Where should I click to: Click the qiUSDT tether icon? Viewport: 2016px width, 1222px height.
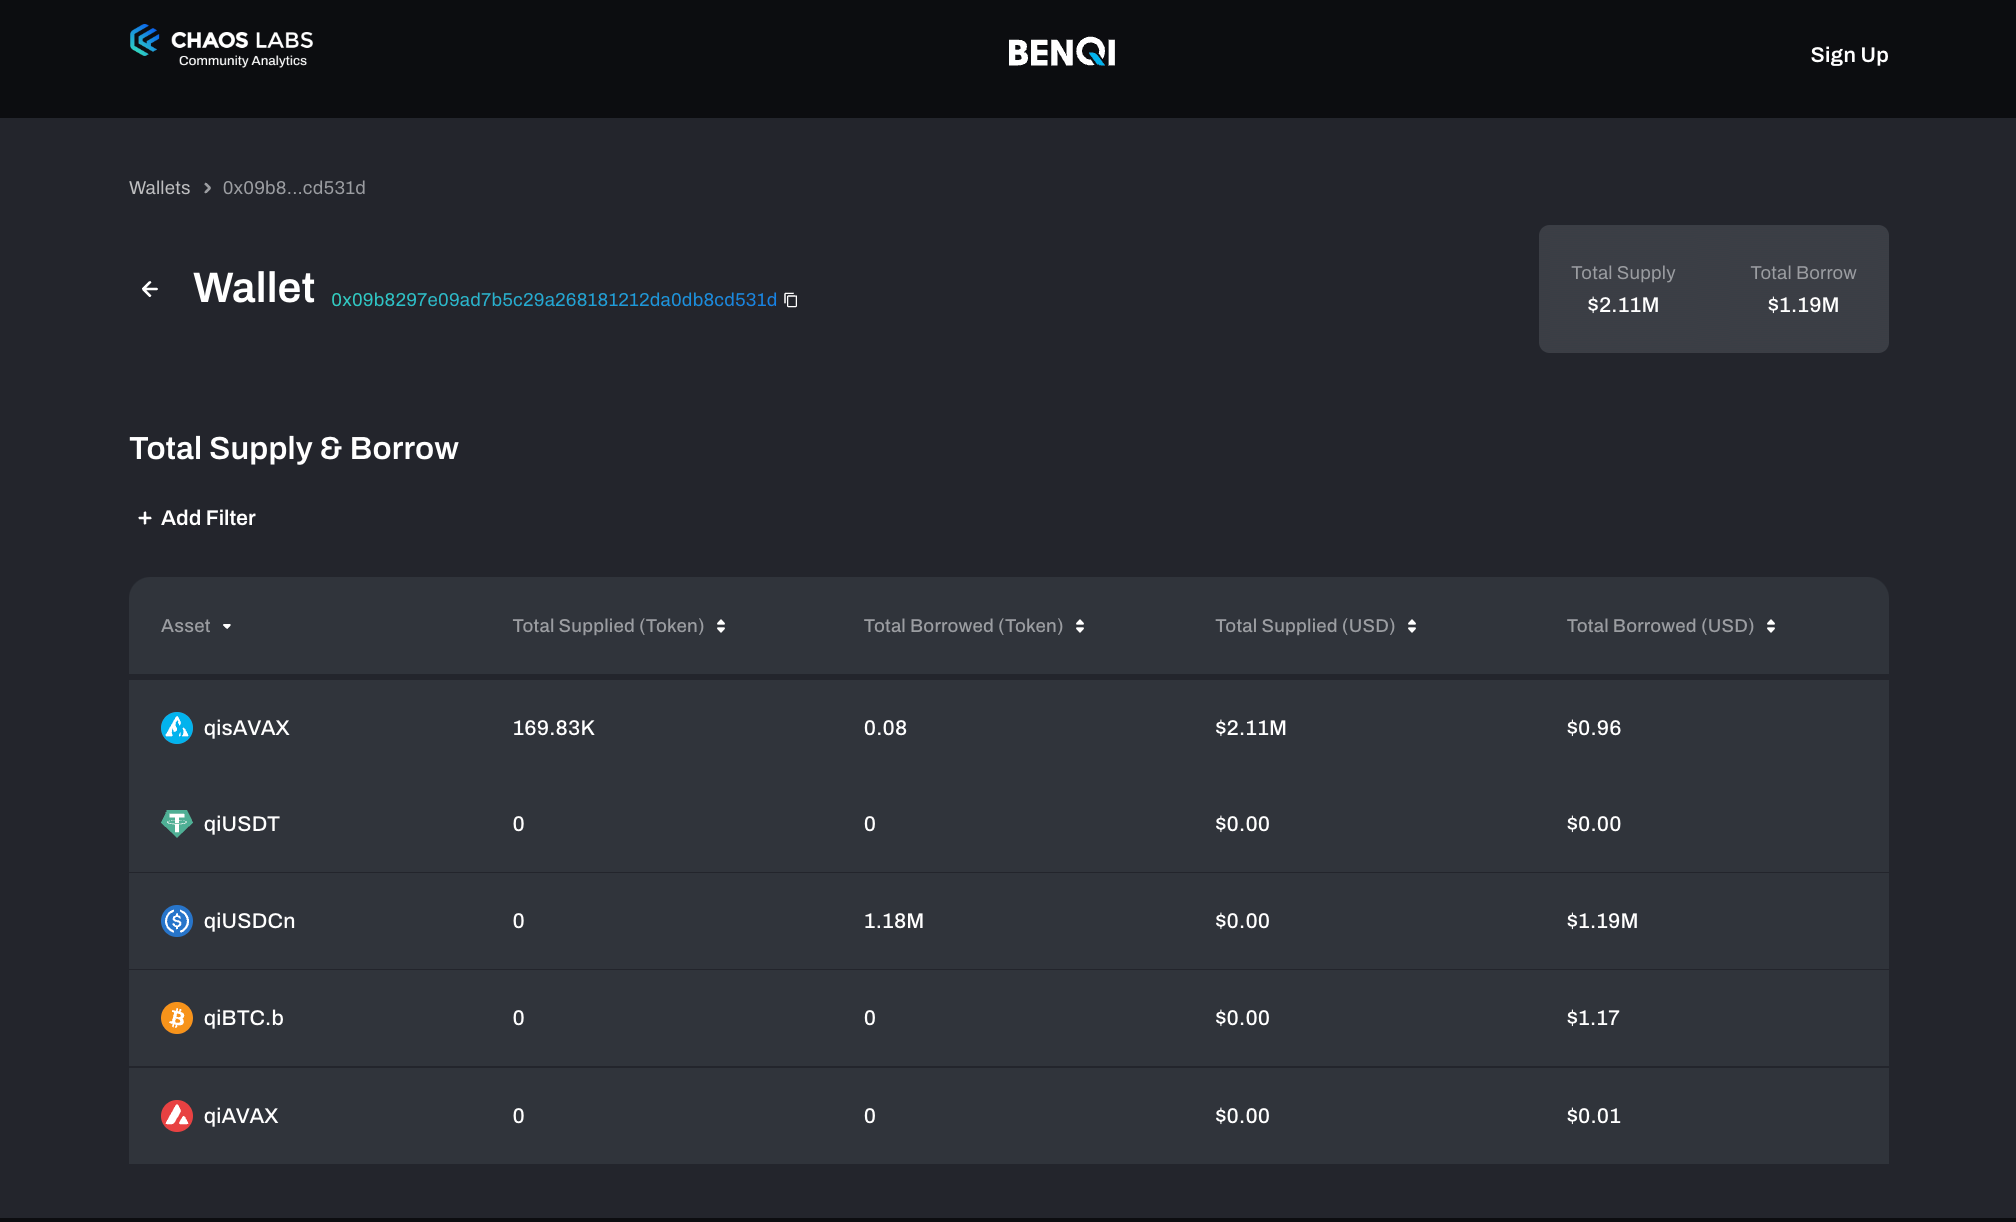177,824
